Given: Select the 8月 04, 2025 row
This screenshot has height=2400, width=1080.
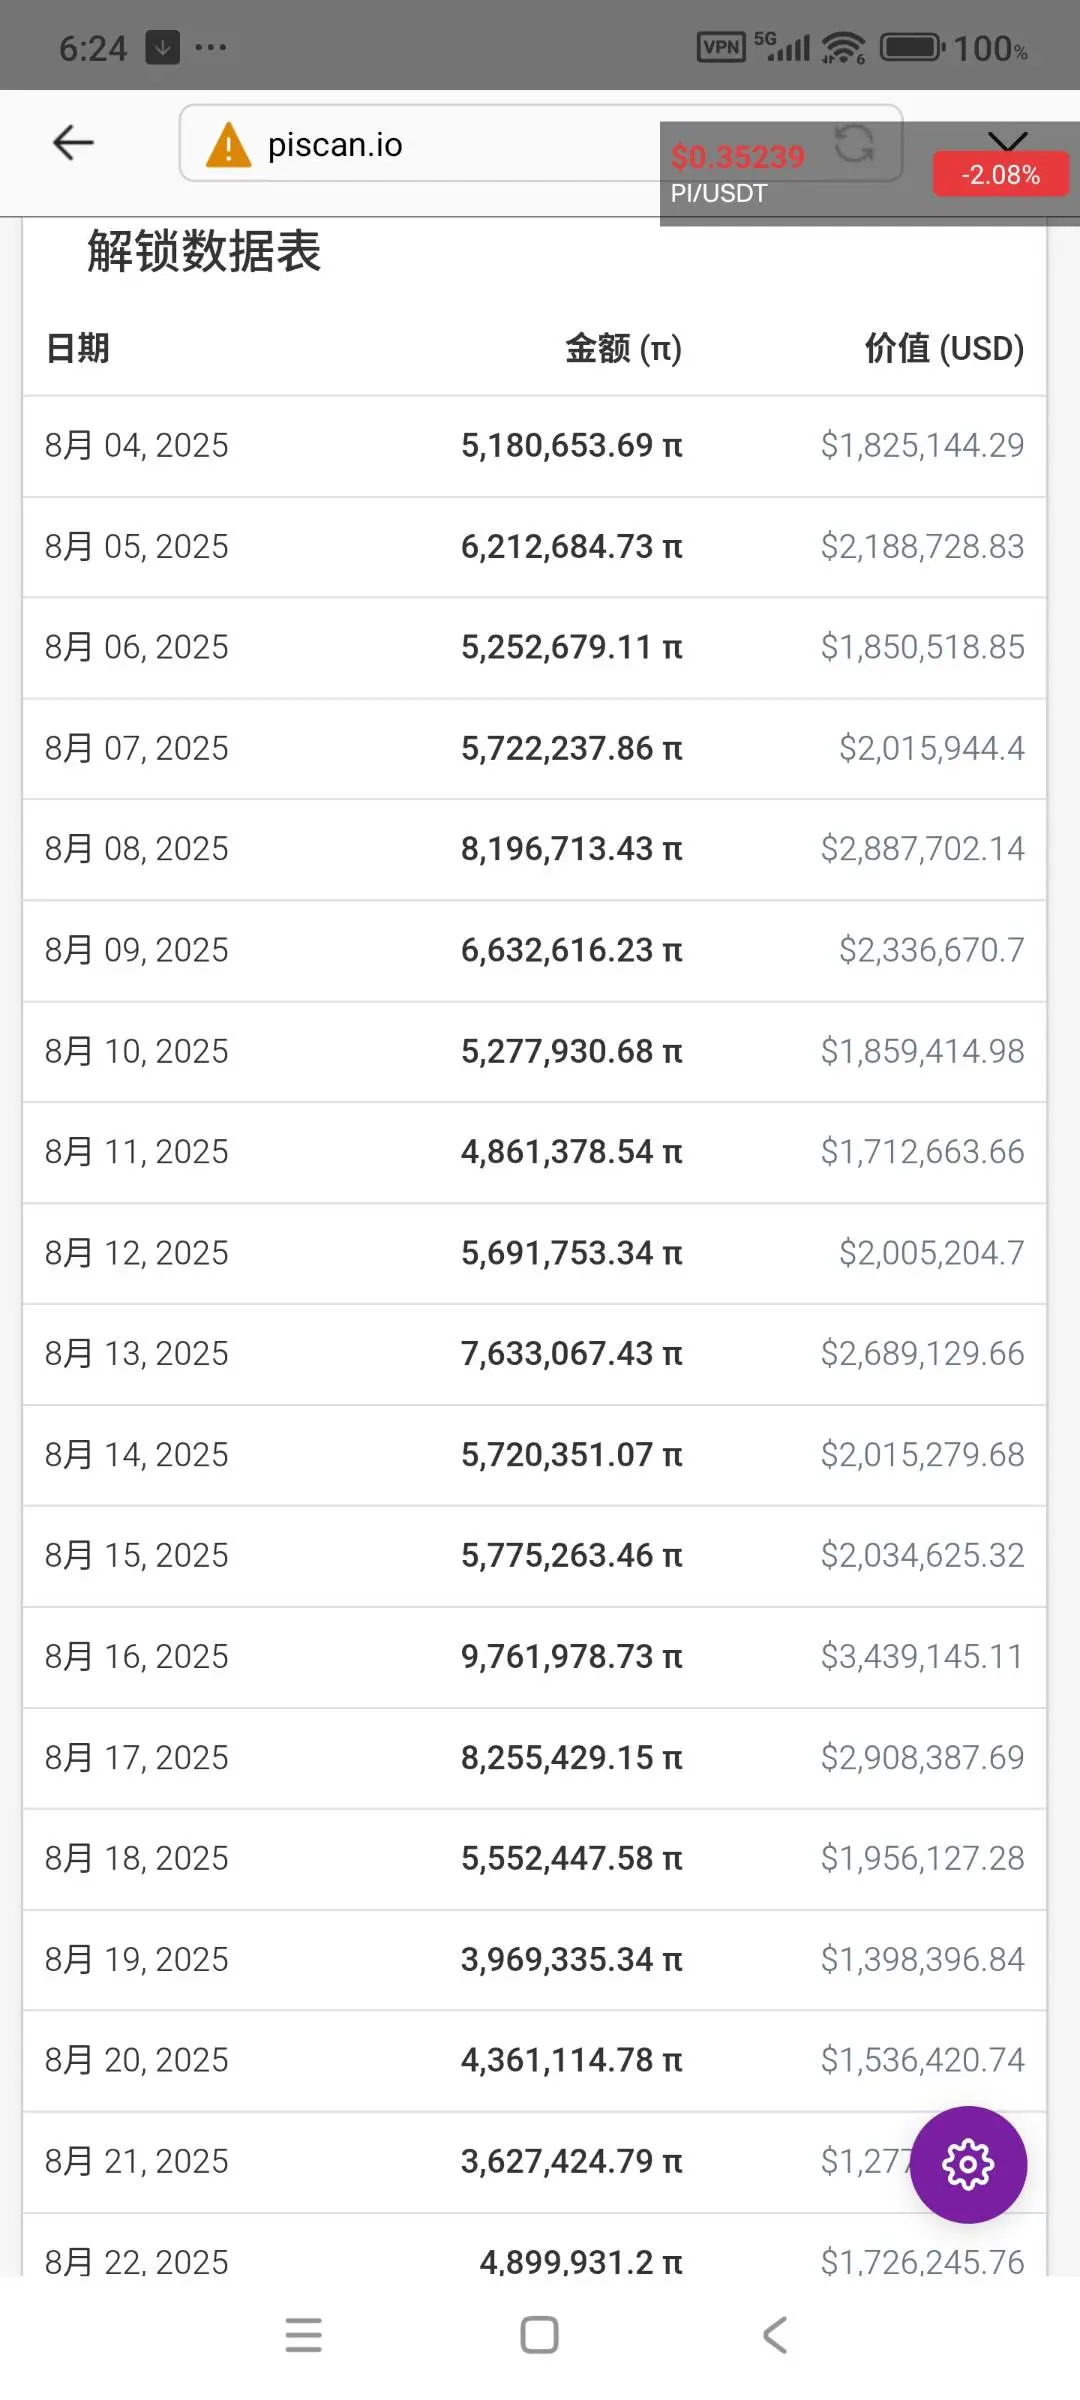Looking at the screenshot, I should [535, 446].
